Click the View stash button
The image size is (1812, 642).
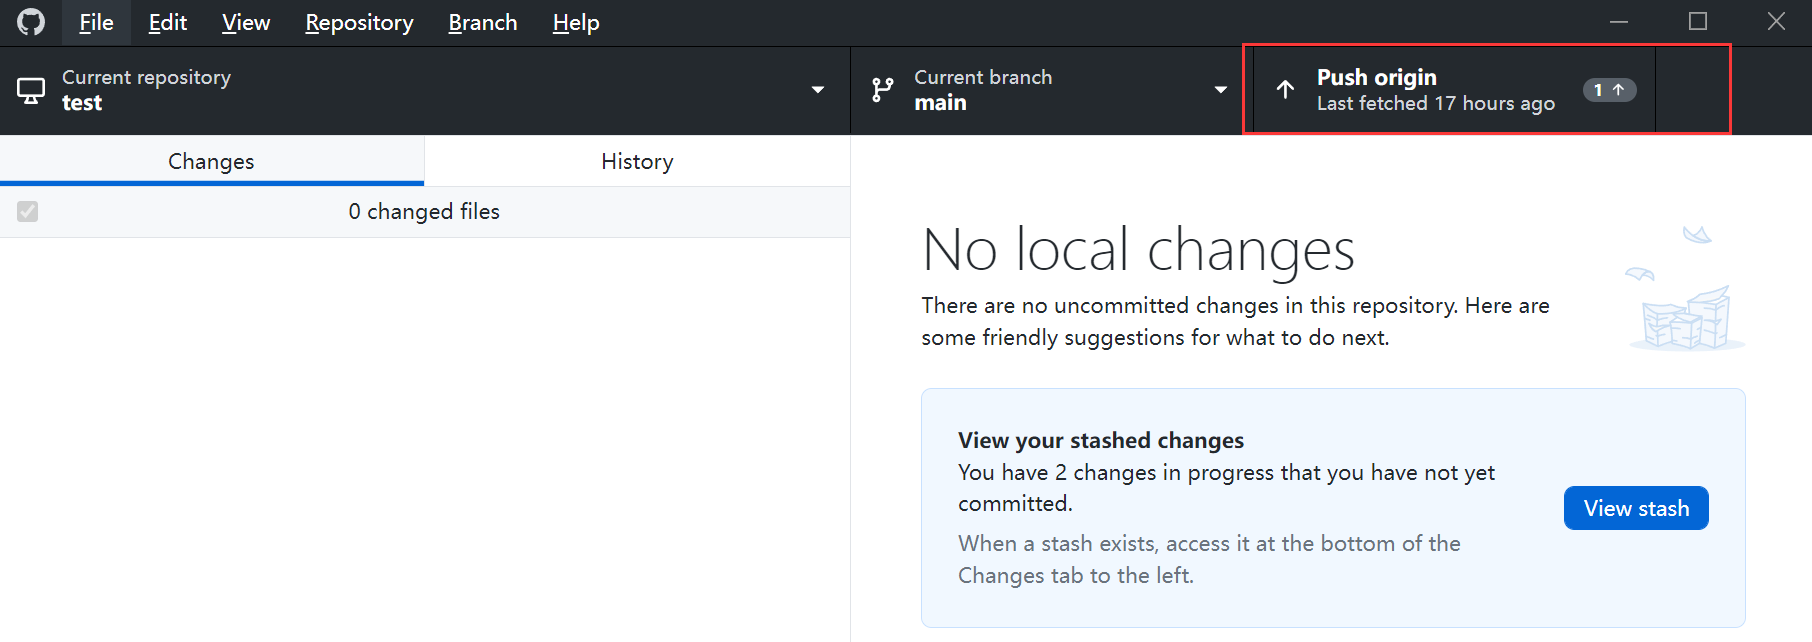[x=1636, y=508]
